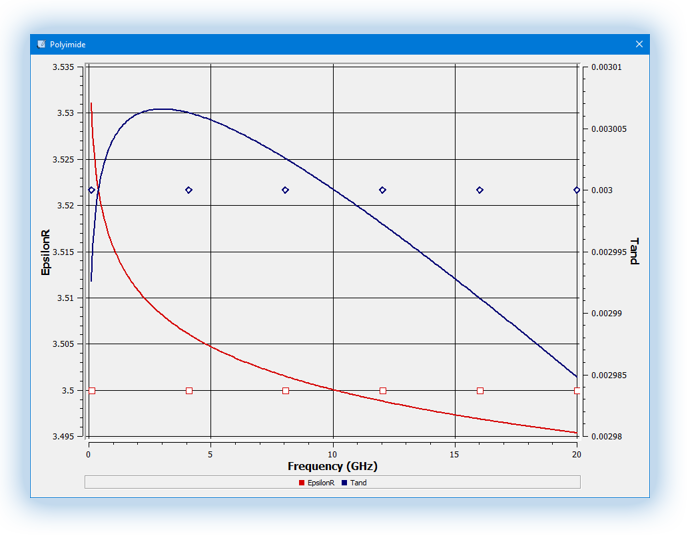Select the blue diamond marker at 8 GHz
Screen dimensions: 700x546
tap(286, 190)
